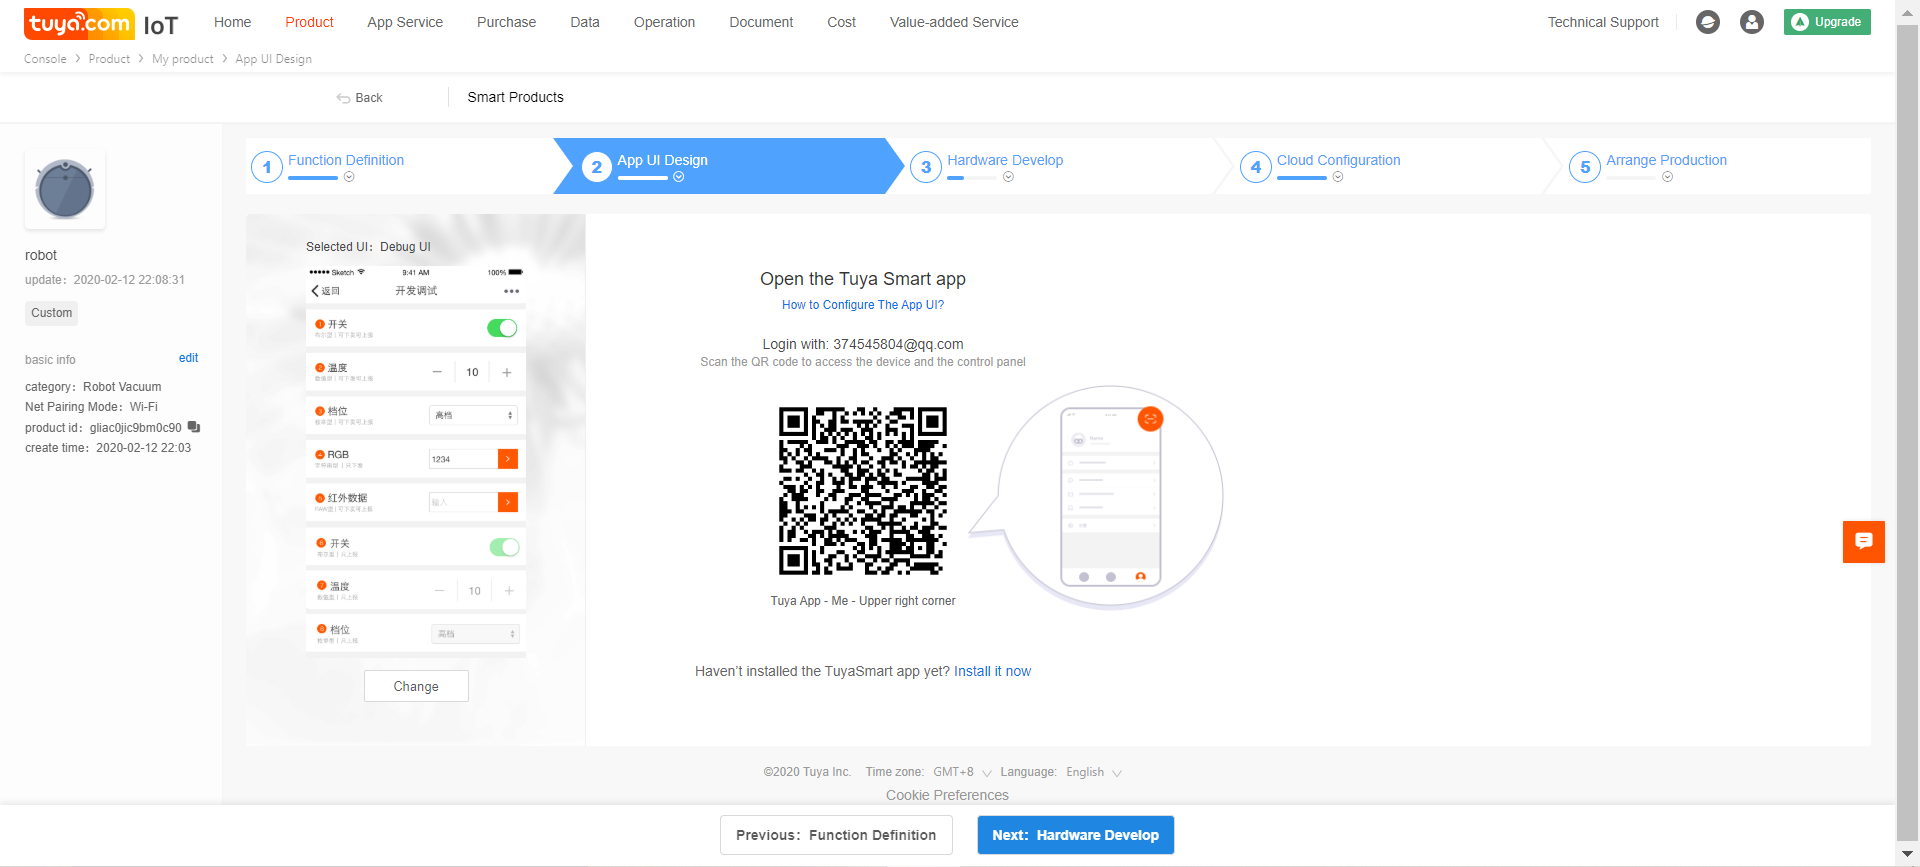Go to Product breadcrumb
Image resolution: width=1920 pixels, height=867 pixels.
click(x=109, y=59)
